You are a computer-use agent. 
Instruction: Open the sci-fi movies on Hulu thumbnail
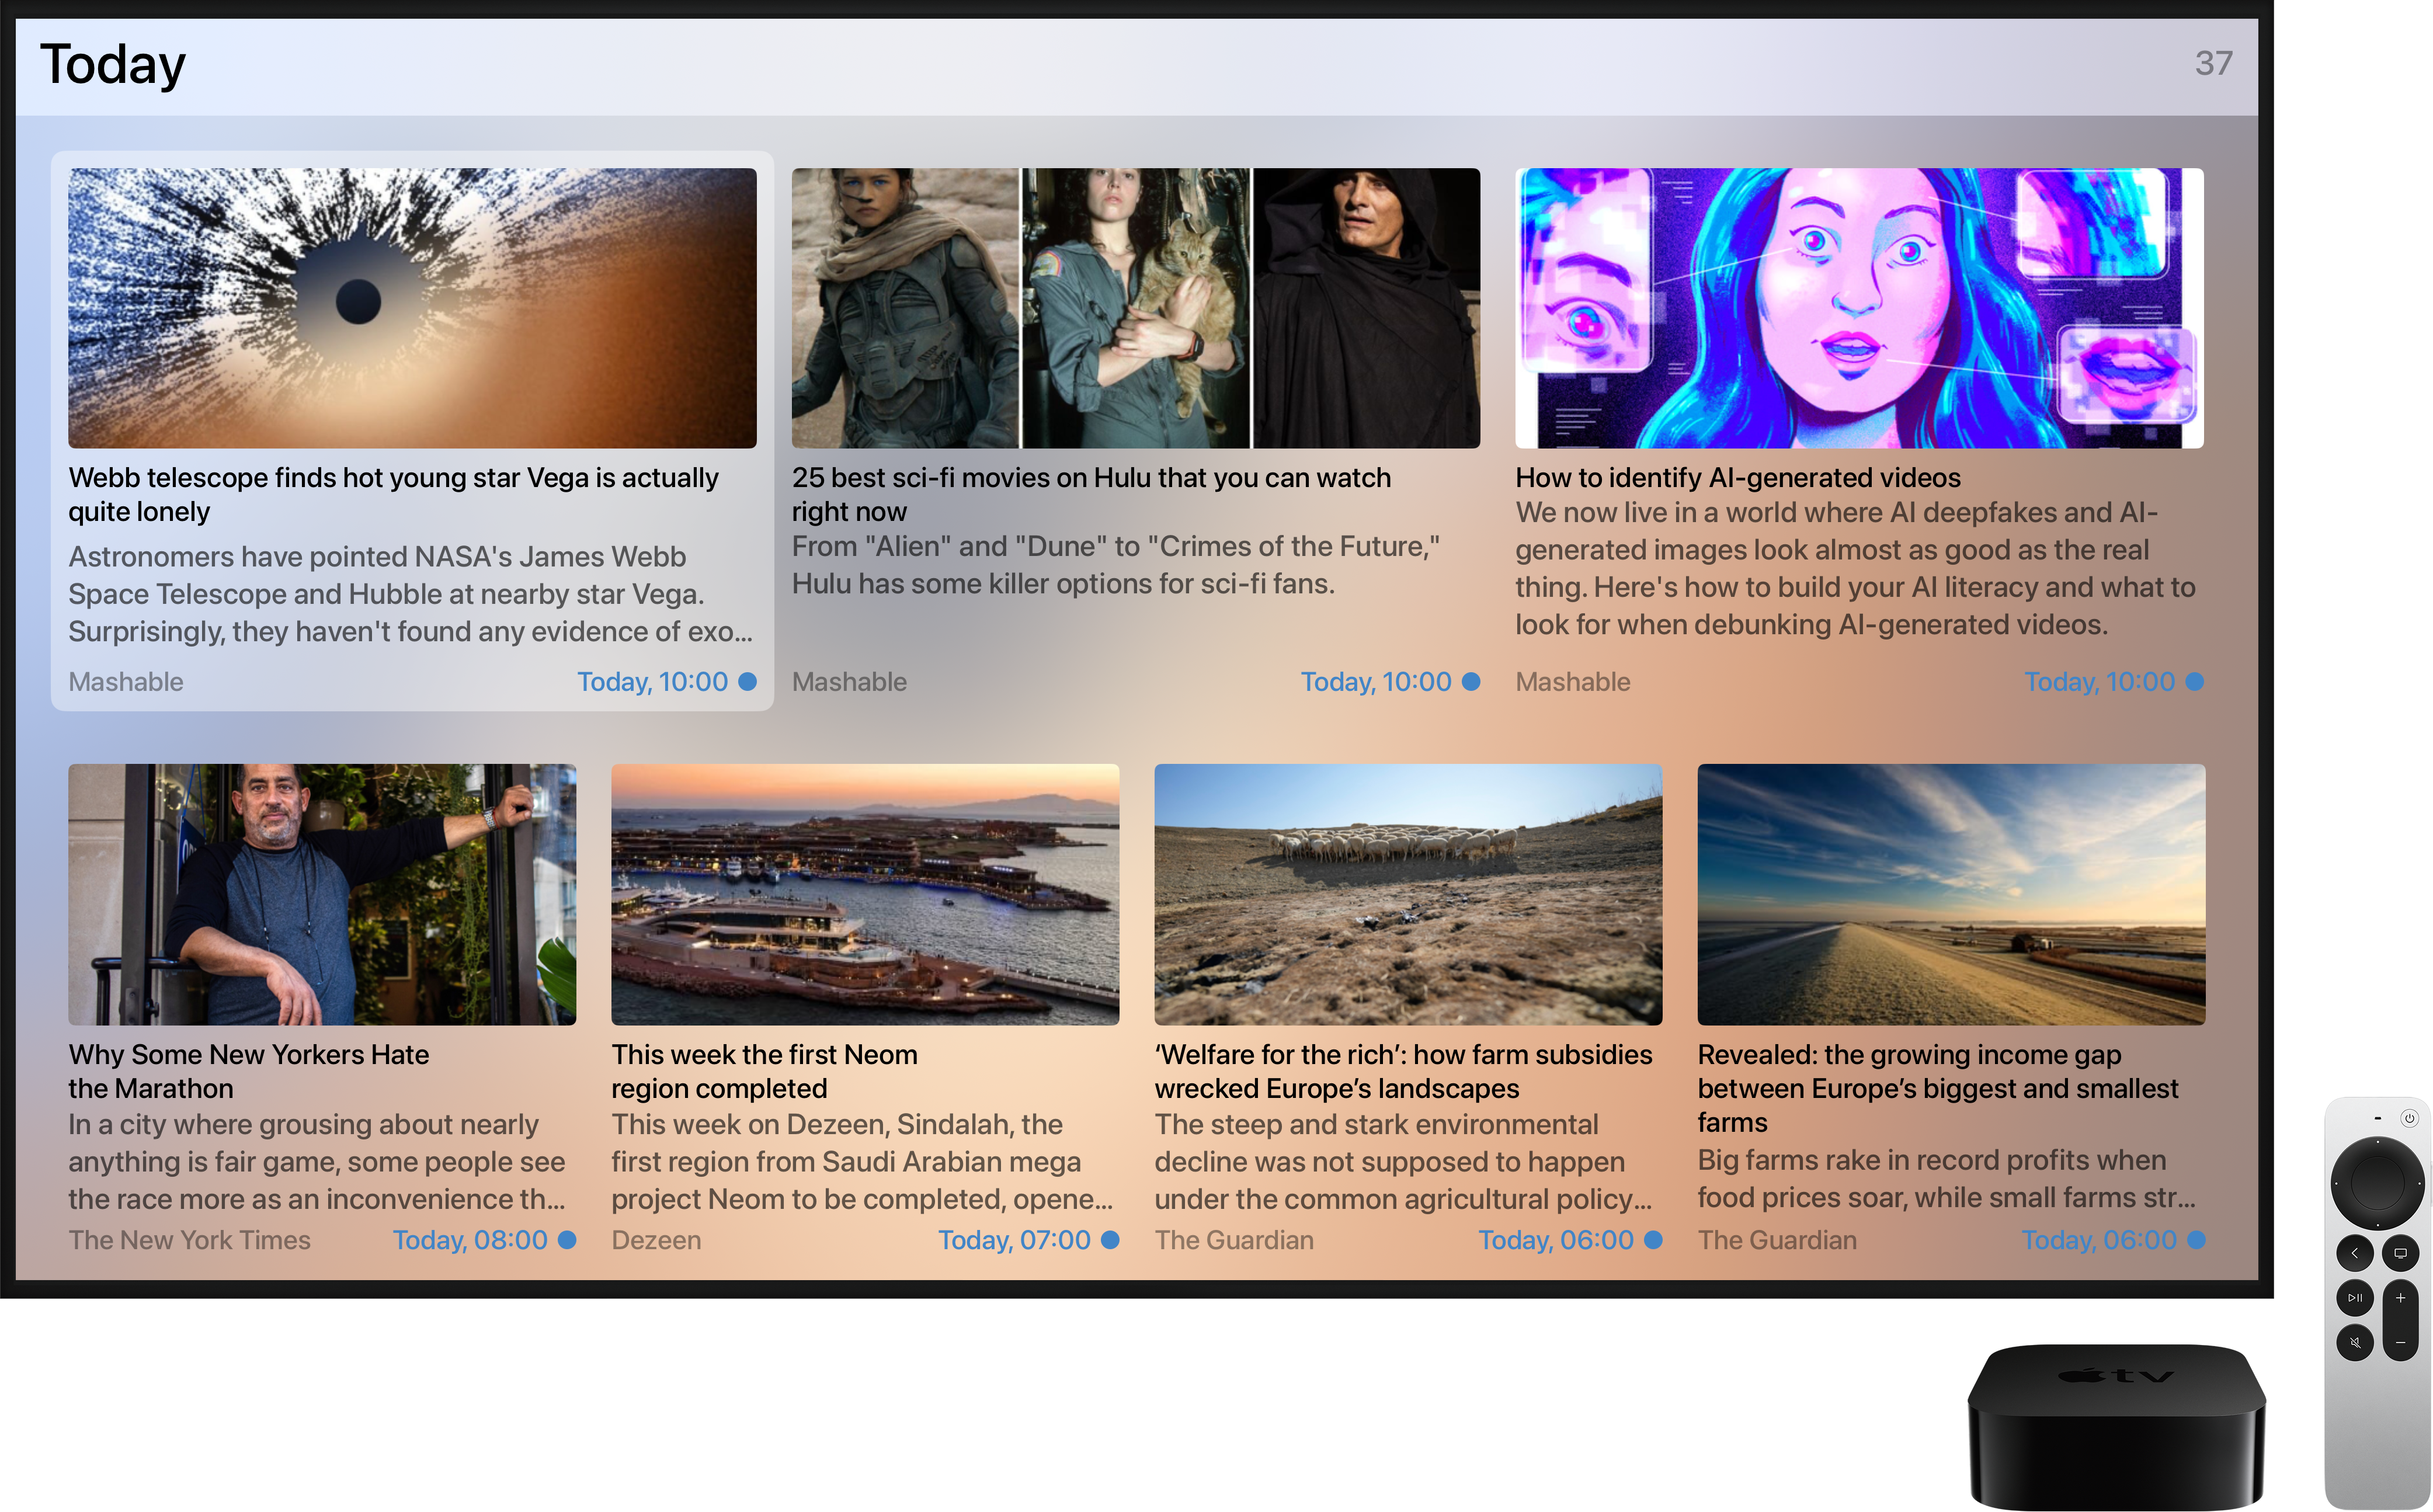tap(1135, 308)
